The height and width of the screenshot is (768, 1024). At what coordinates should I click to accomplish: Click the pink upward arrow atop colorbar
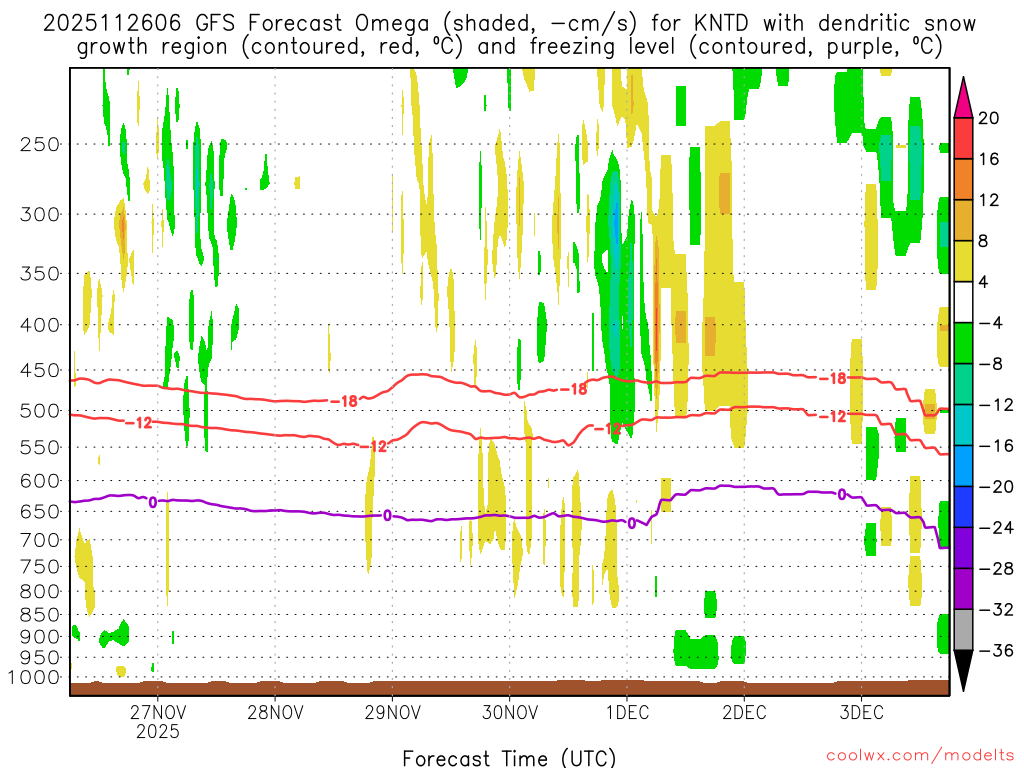pyautogui.click(x=963, y=98)
